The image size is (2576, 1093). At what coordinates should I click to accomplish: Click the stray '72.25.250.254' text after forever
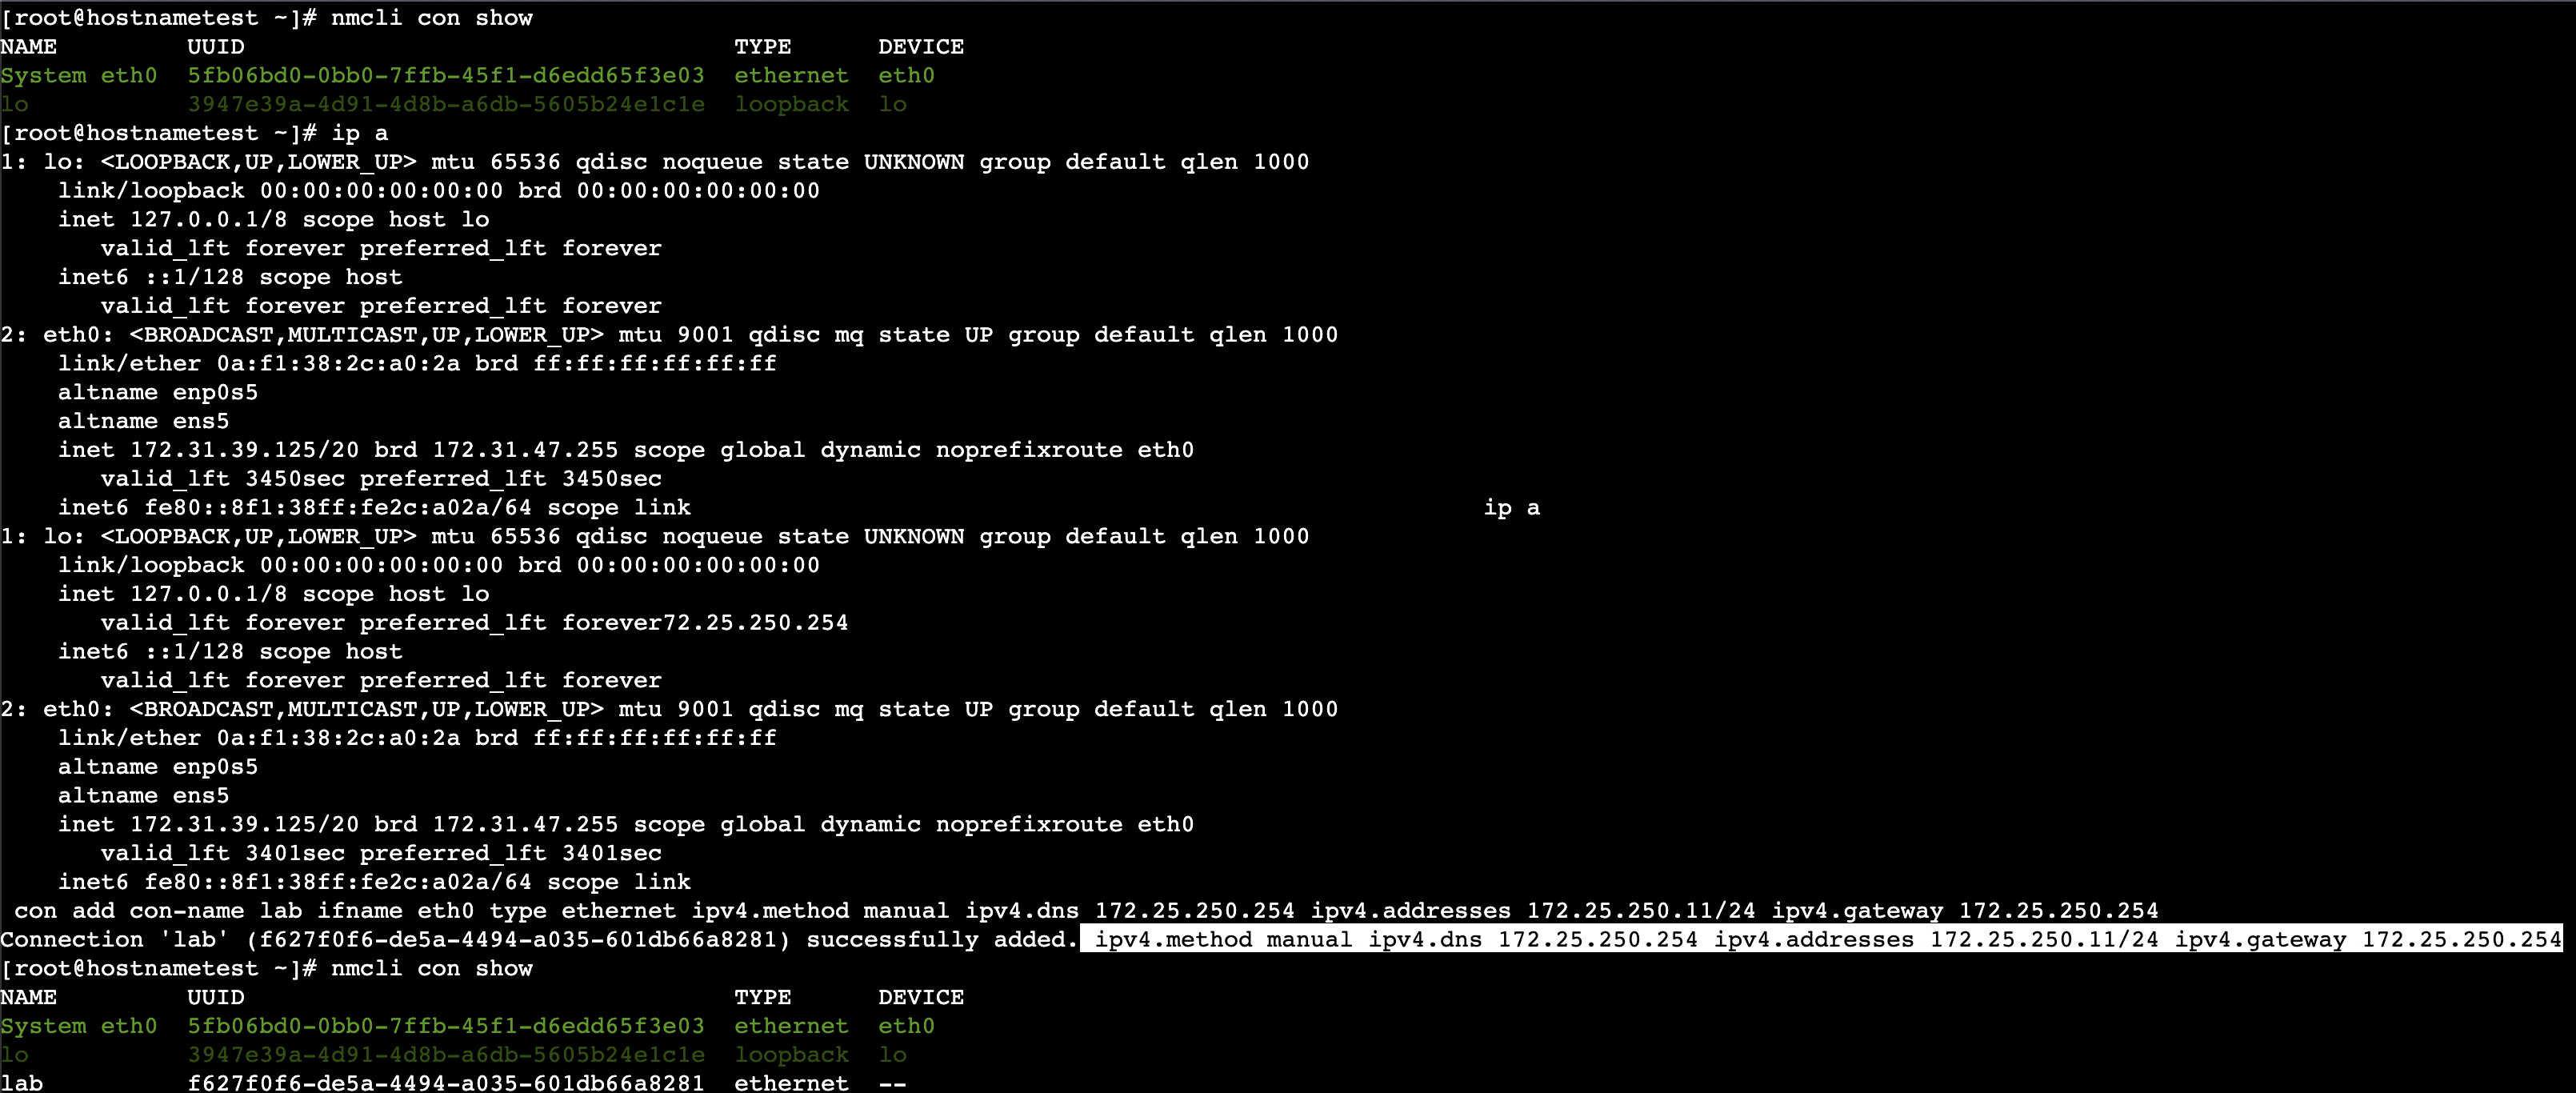pyautogui.click(x=755, y=623)
